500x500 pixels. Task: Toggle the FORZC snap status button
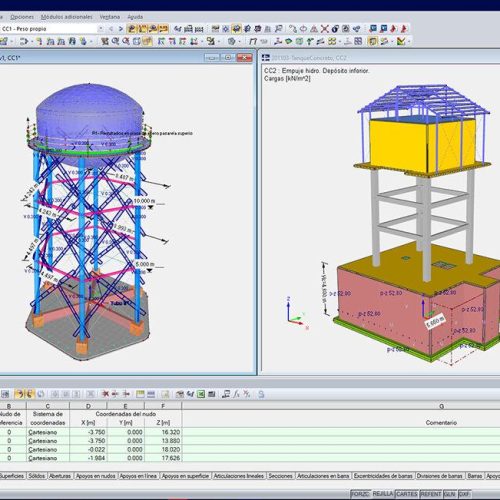(361, 494)
